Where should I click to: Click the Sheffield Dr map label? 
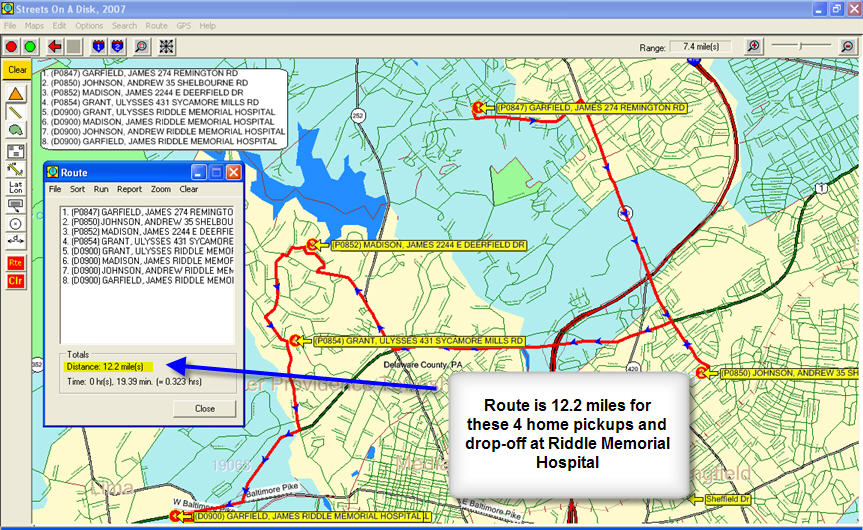pos(728,499)
